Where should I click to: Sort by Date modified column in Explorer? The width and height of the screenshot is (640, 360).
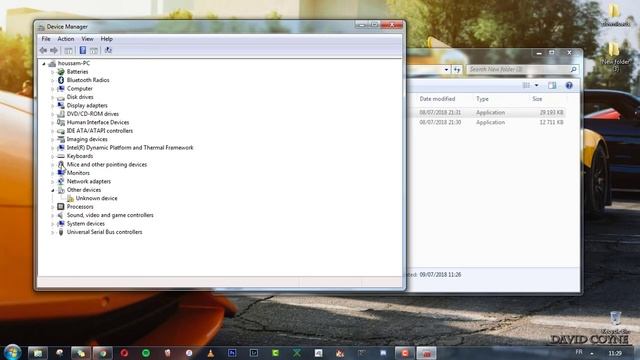437,99
